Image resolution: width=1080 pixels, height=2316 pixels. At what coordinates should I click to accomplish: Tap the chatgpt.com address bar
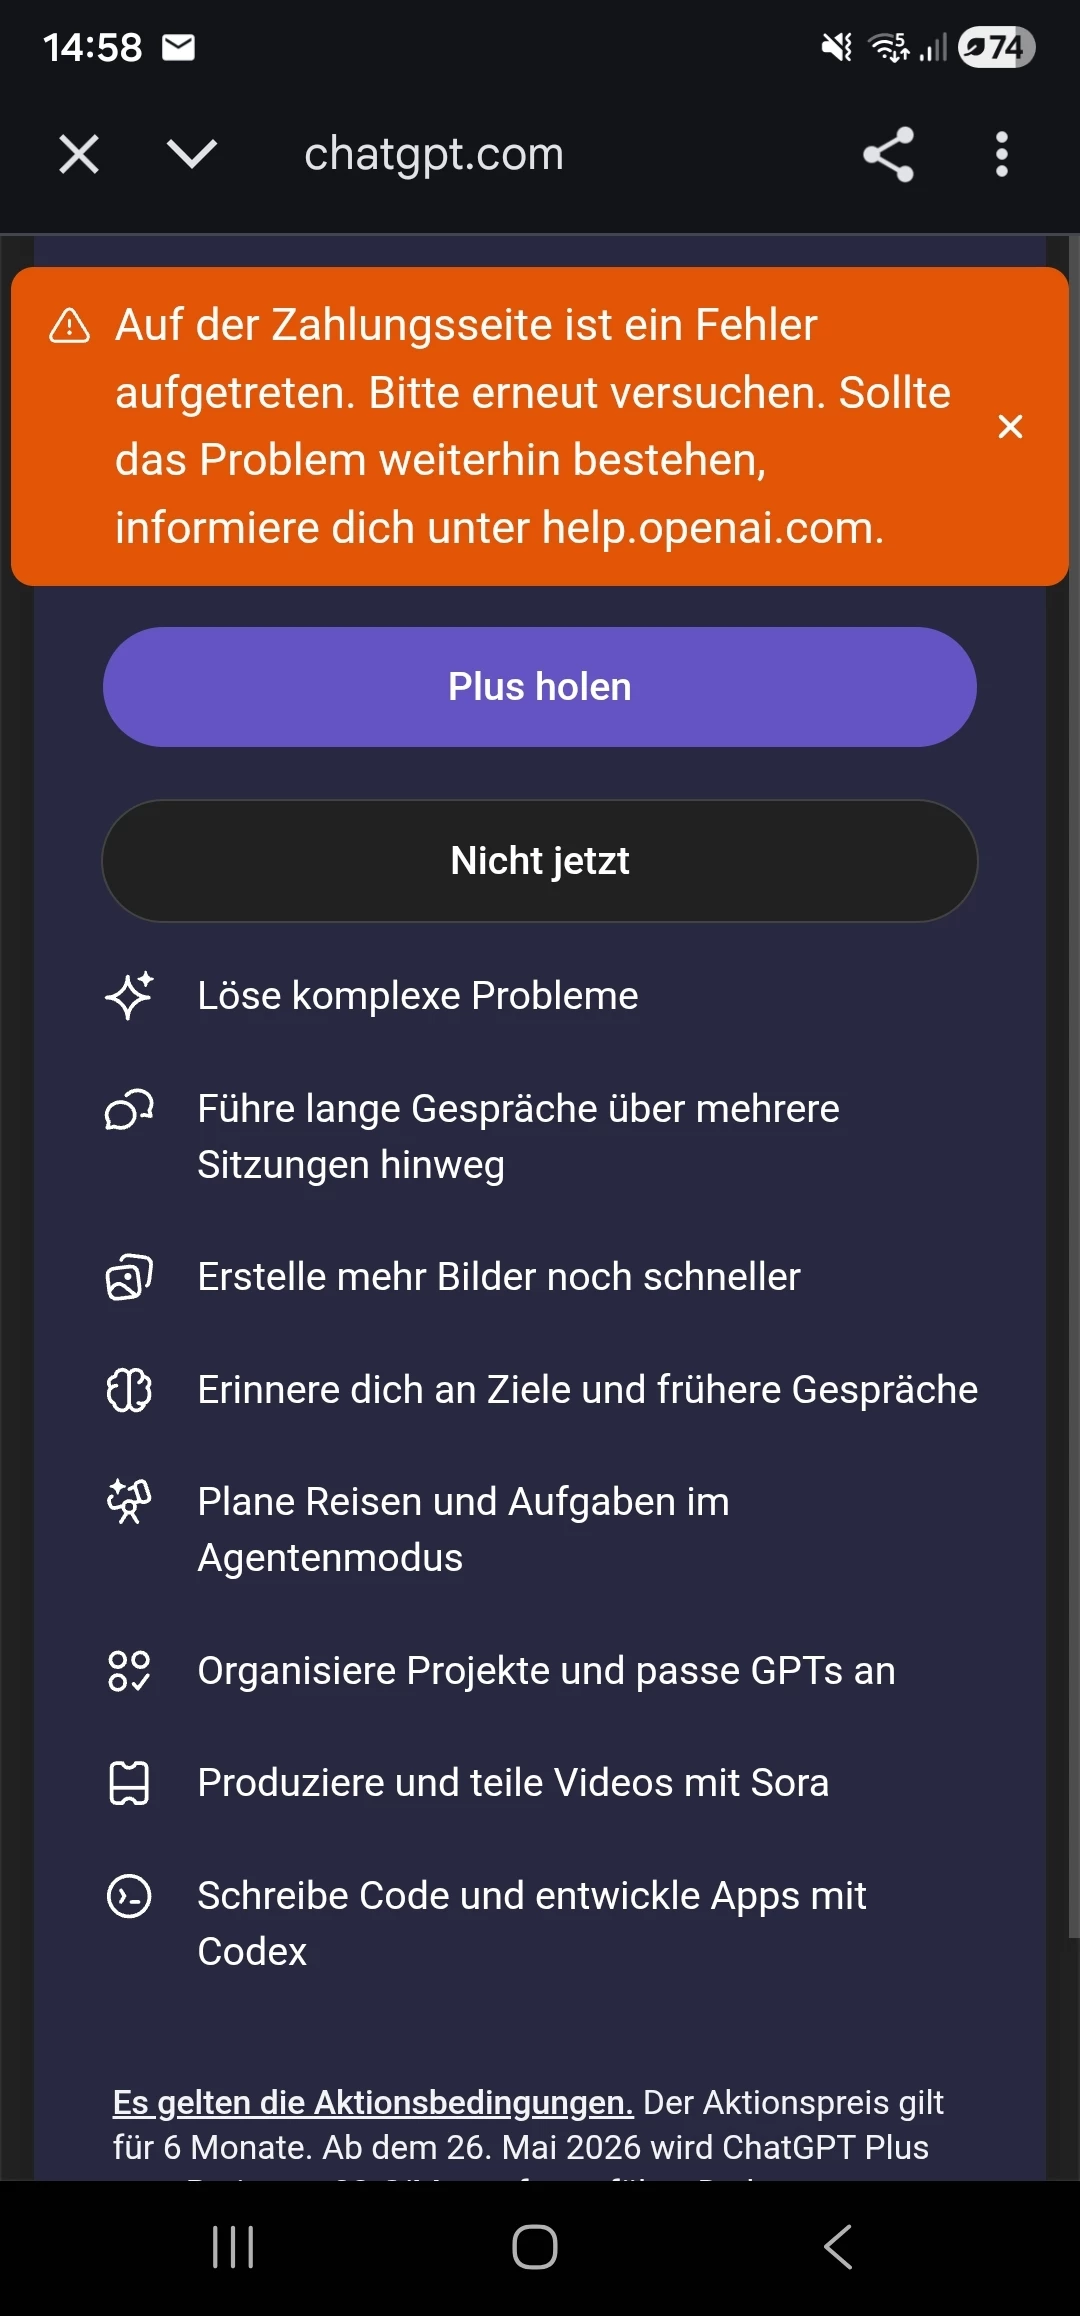(x=434, y=154)
